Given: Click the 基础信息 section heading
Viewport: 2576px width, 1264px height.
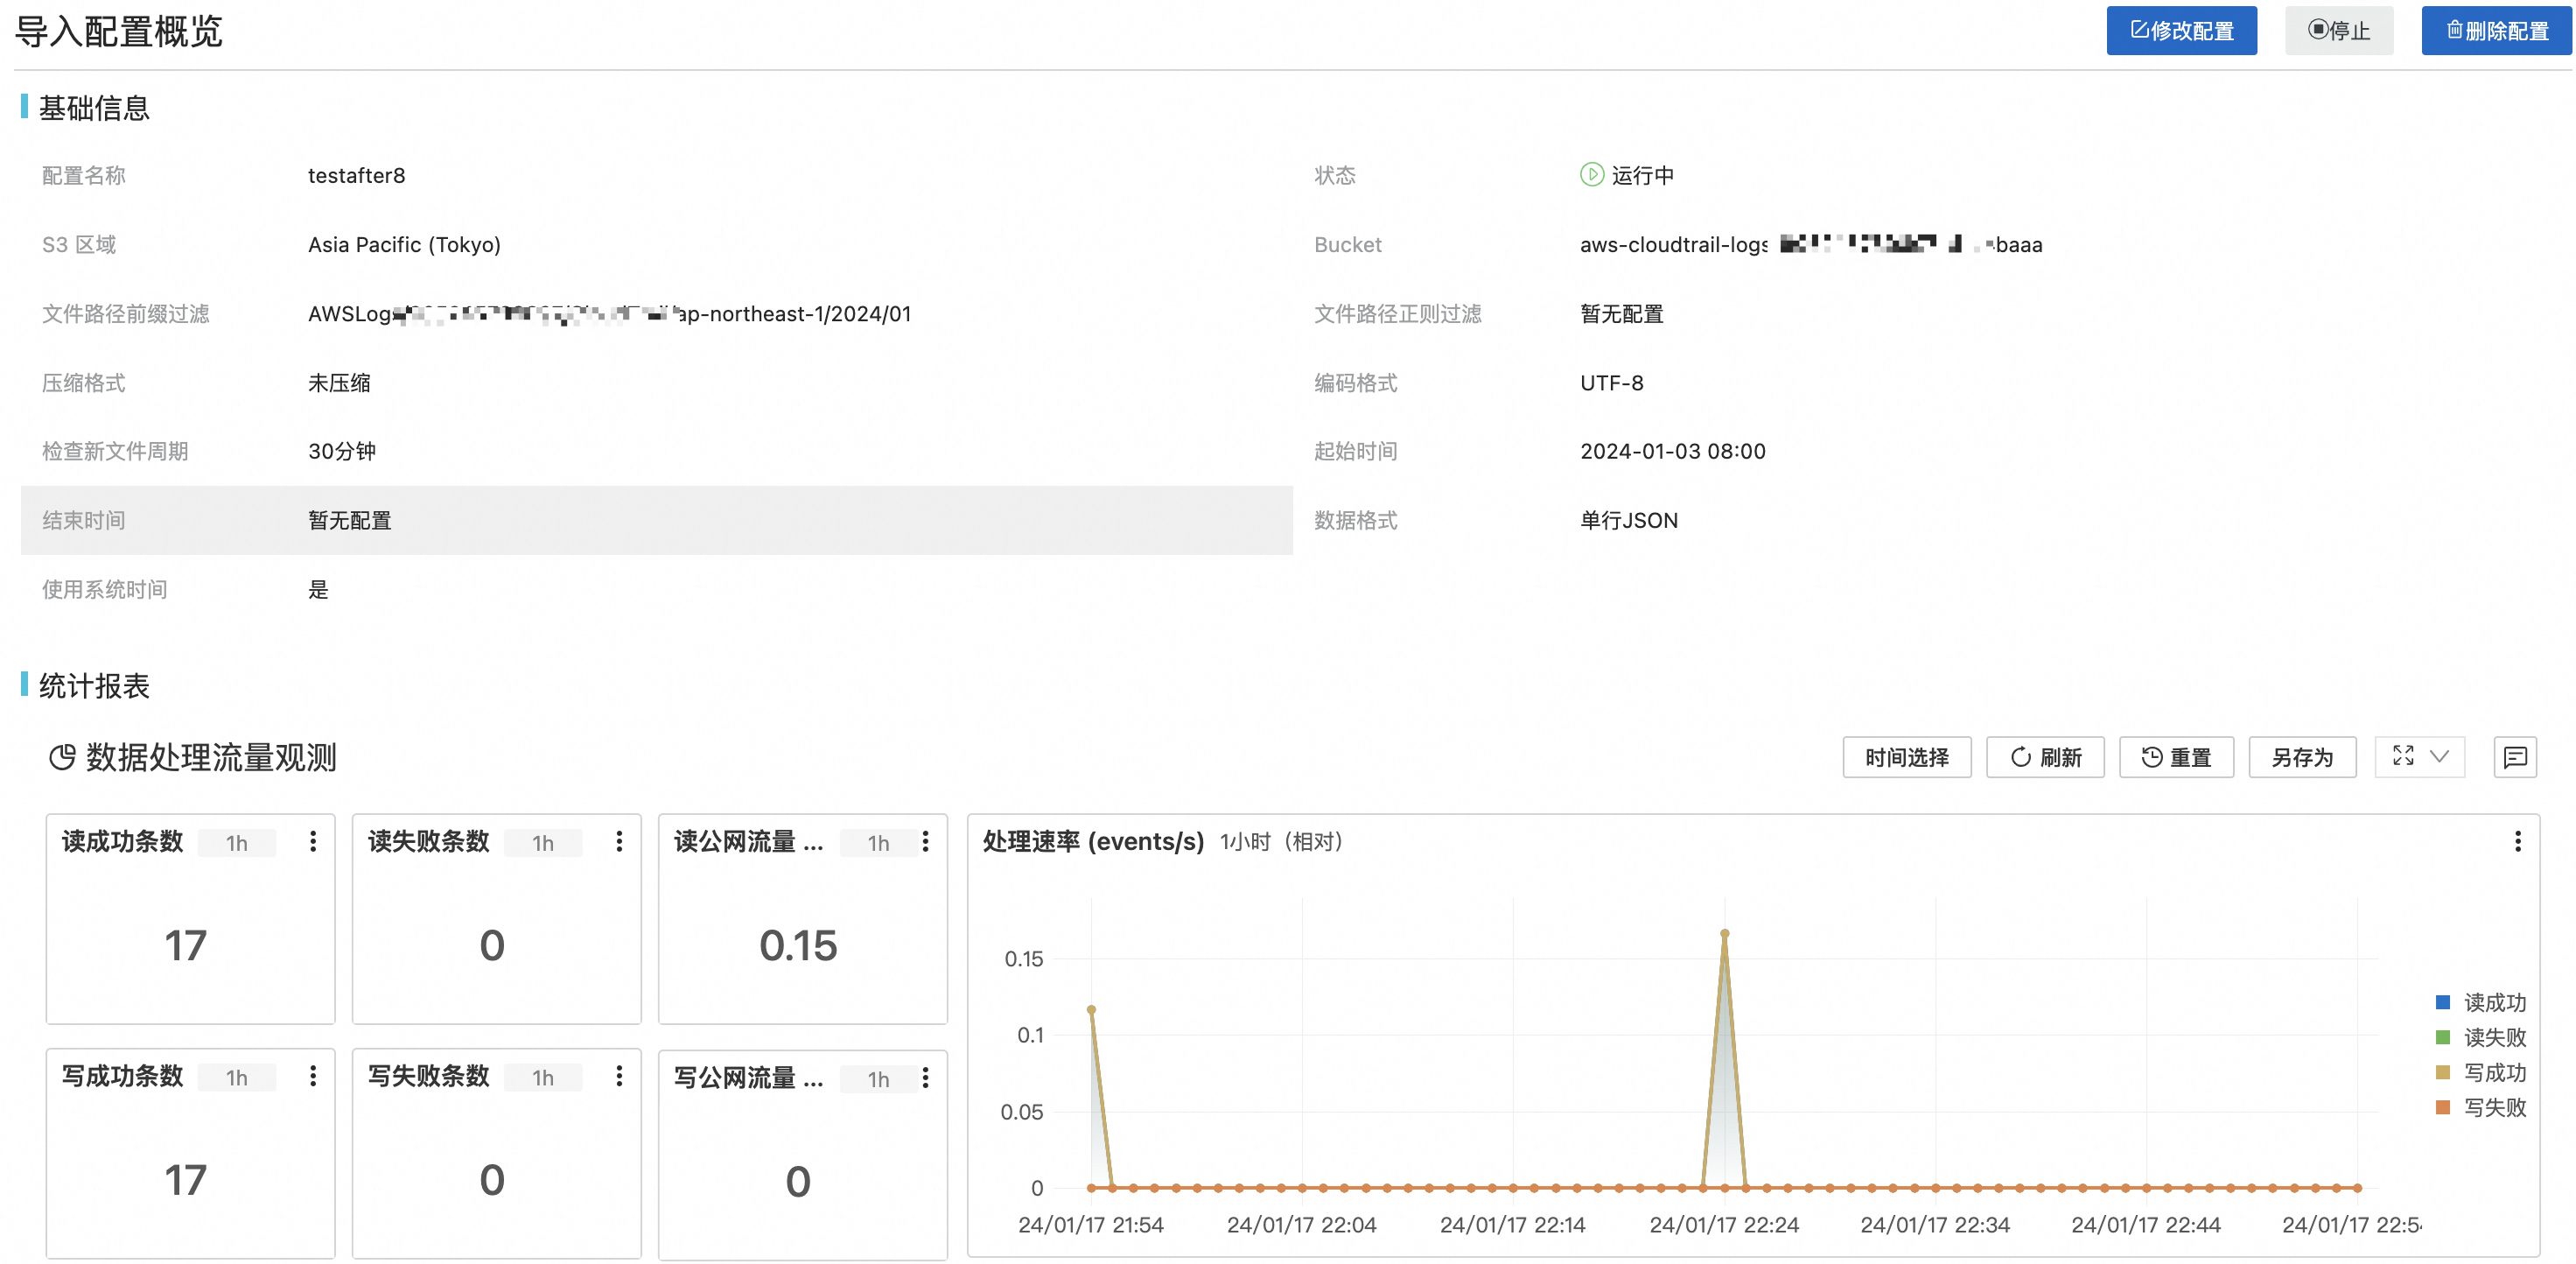Looking at the screenshot, I should point(94,108).
